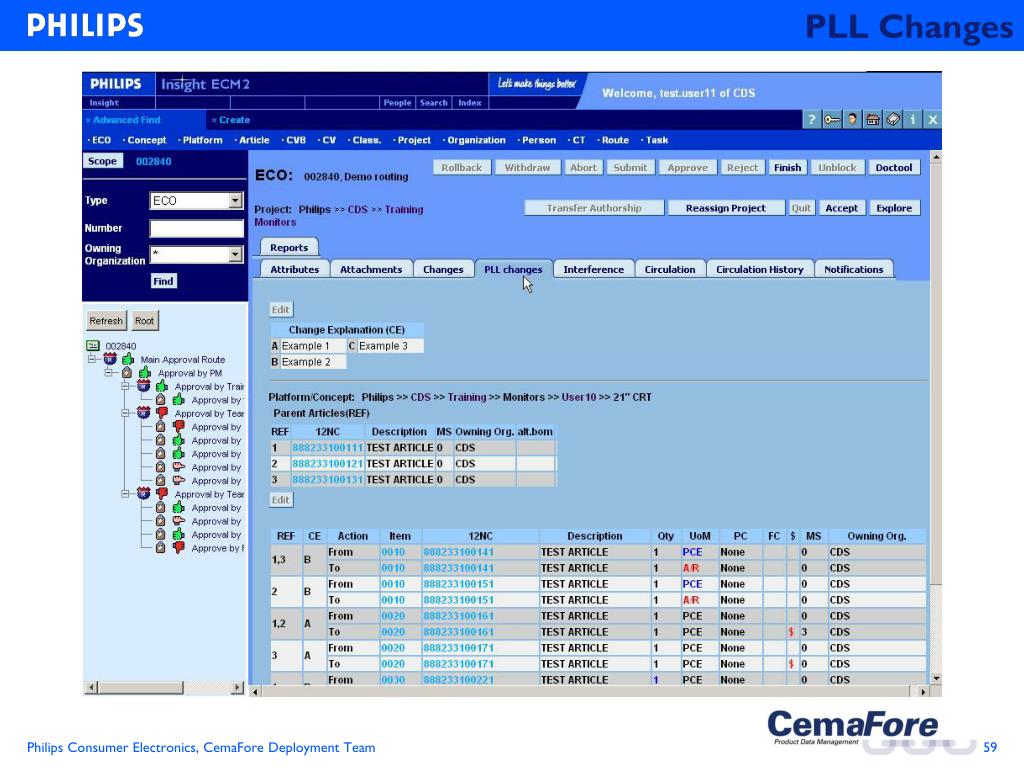
Task: Click the green thumbs-up for Approval by PM
Action: click(144, 373)
